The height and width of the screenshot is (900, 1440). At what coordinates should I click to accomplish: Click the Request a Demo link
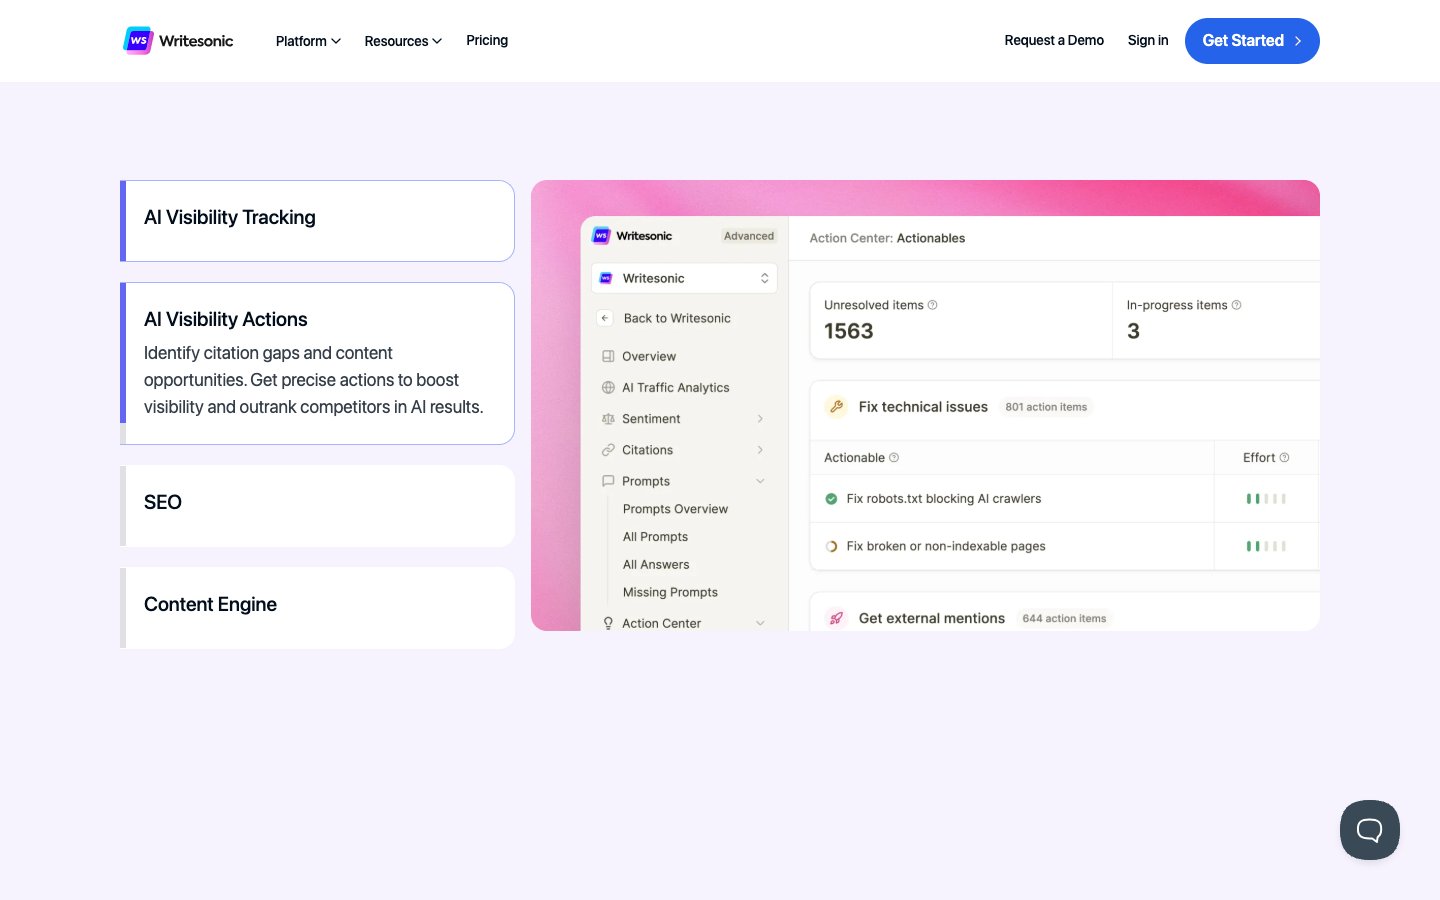pos(1054,41)
